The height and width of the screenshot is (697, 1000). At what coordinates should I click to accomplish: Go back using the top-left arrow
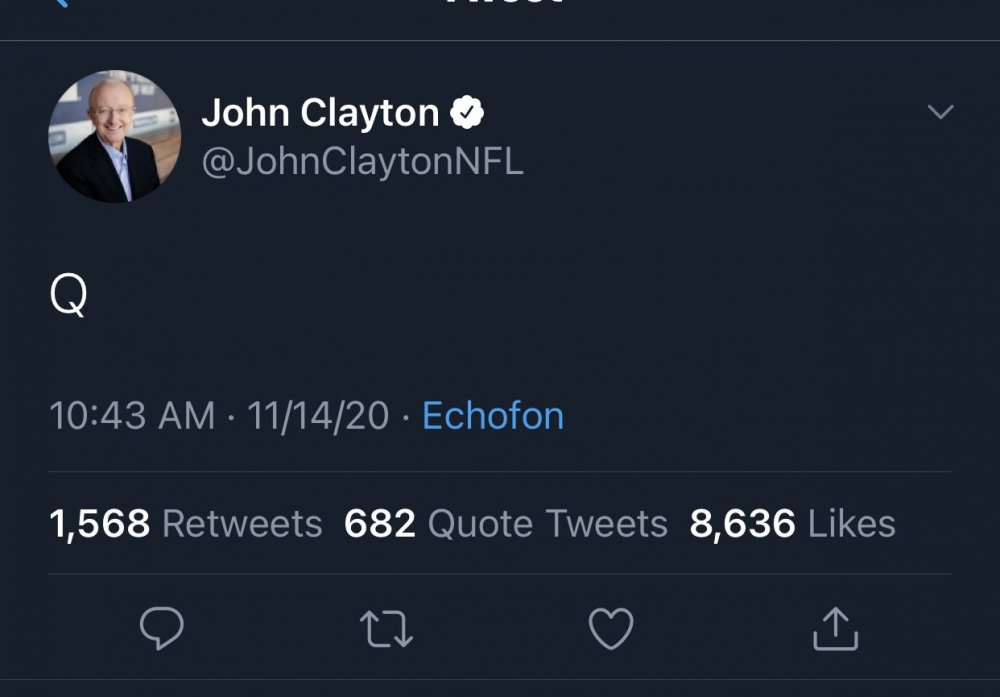pos(60,4)
